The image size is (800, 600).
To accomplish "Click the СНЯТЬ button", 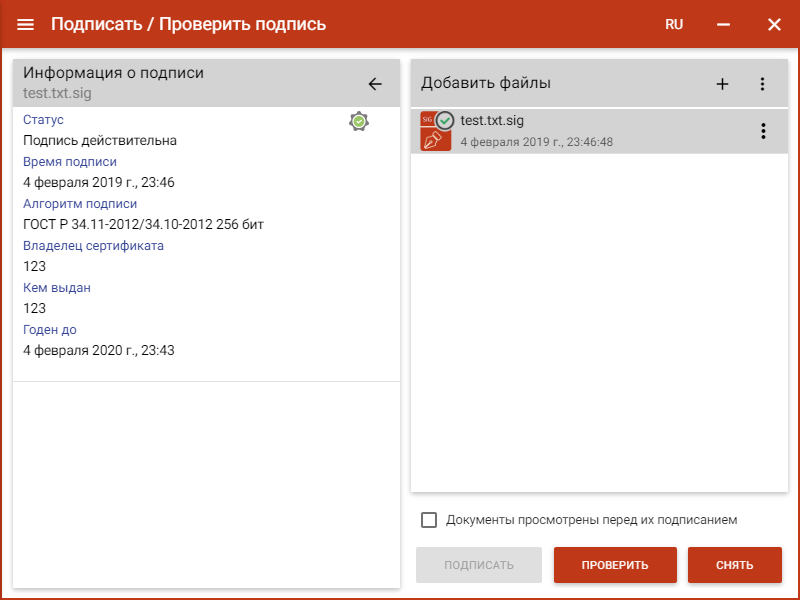I will coord(734,565).
